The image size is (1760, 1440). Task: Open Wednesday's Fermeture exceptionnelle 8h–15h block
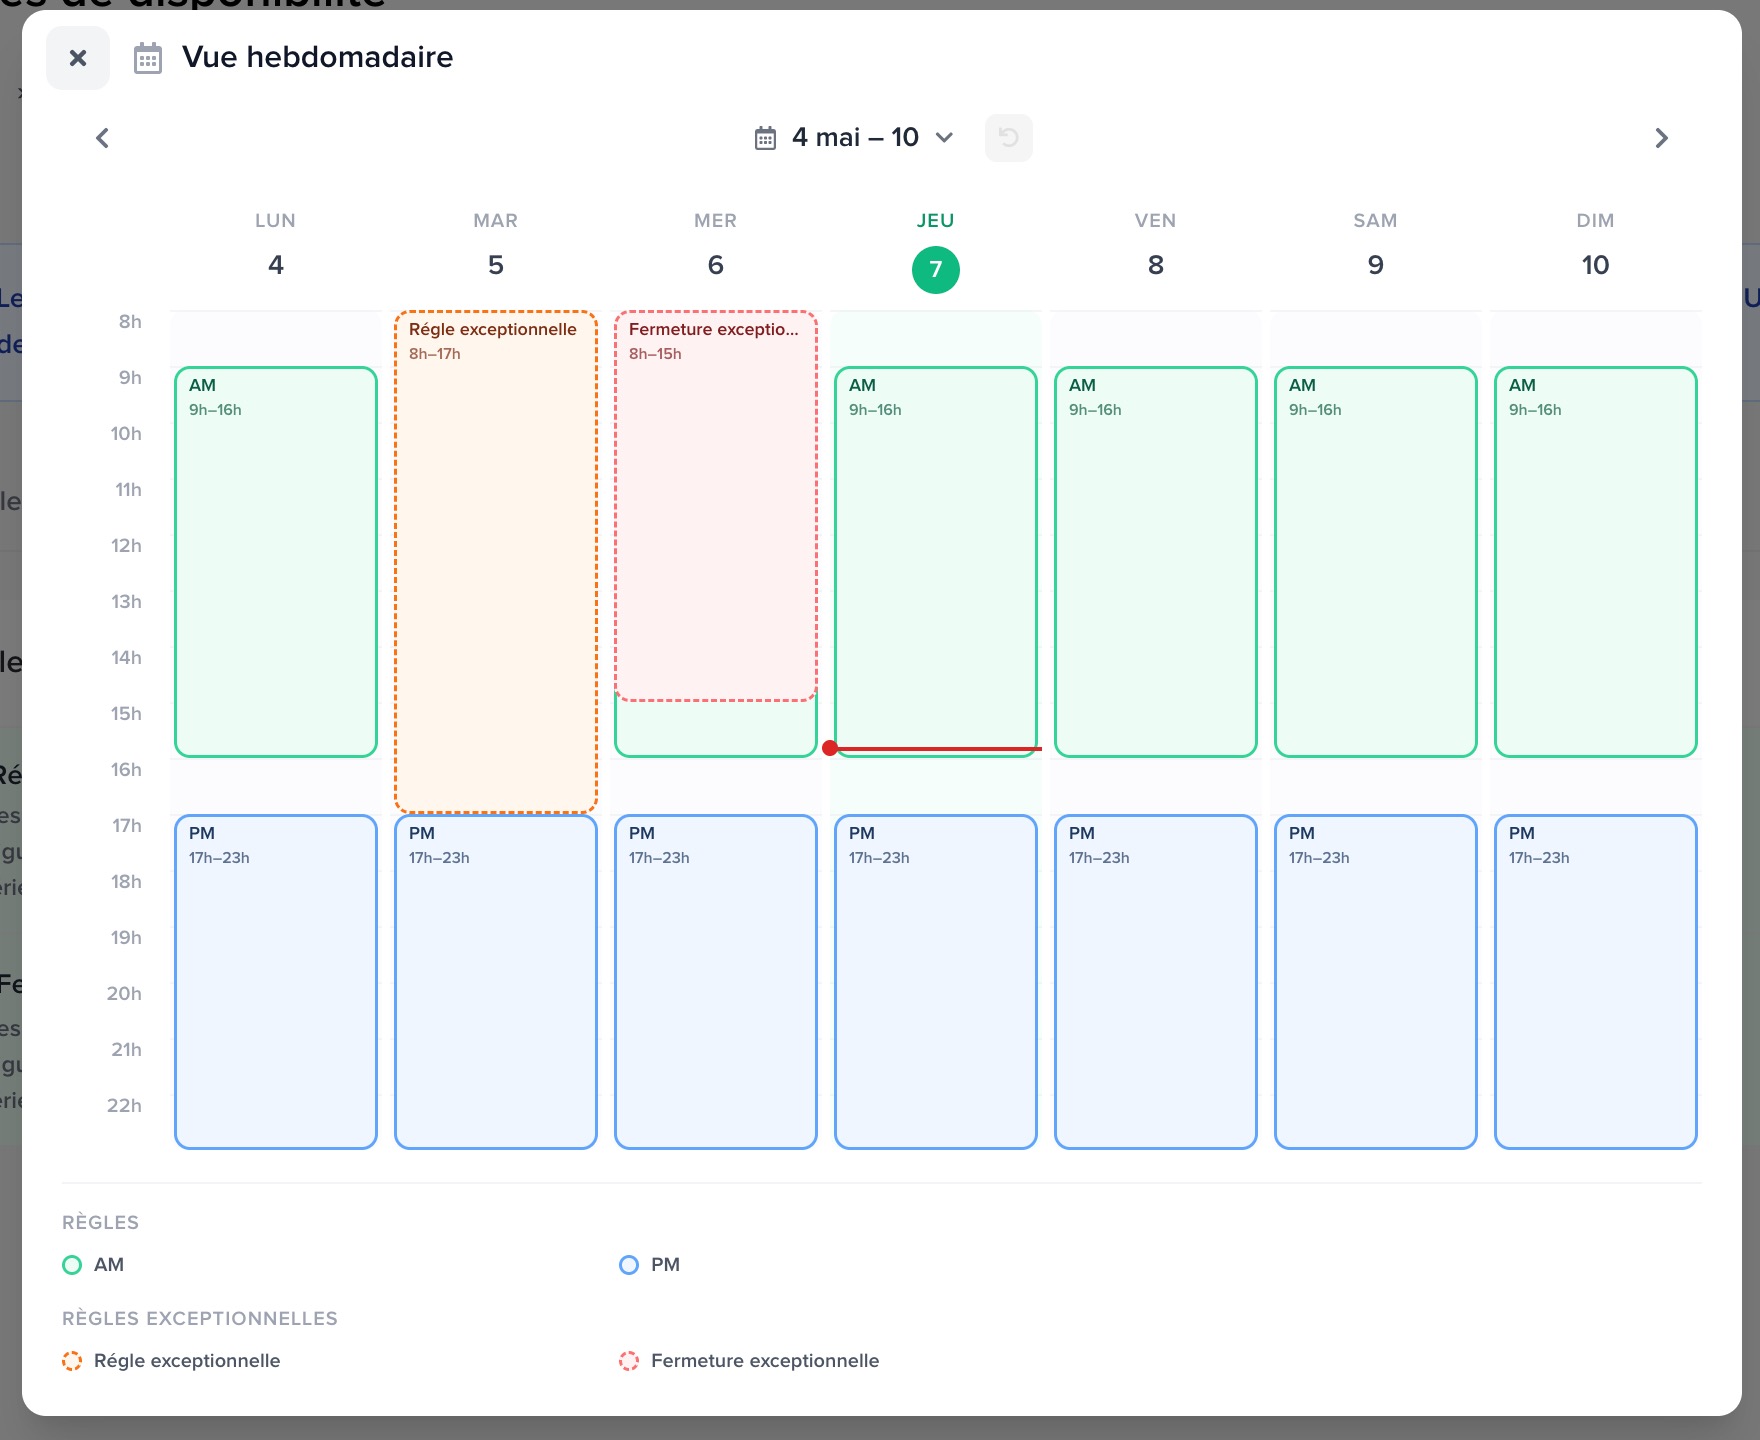(x=716, y=506)
